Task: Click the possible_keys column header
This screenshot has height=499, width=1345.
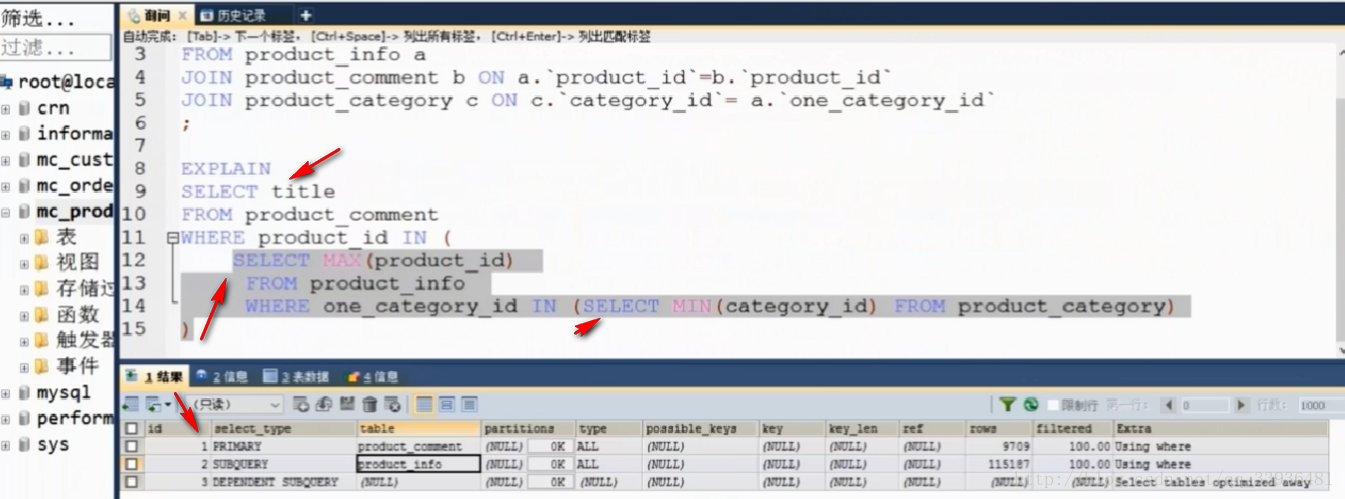Action: point(701,428)
